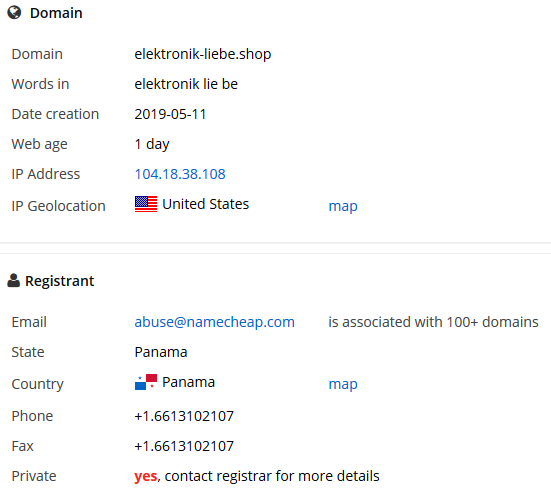The height and width of the screenshot is (497, 551).
Task: Open IP address 104.18.38.108 link
Action: point(180,174)
